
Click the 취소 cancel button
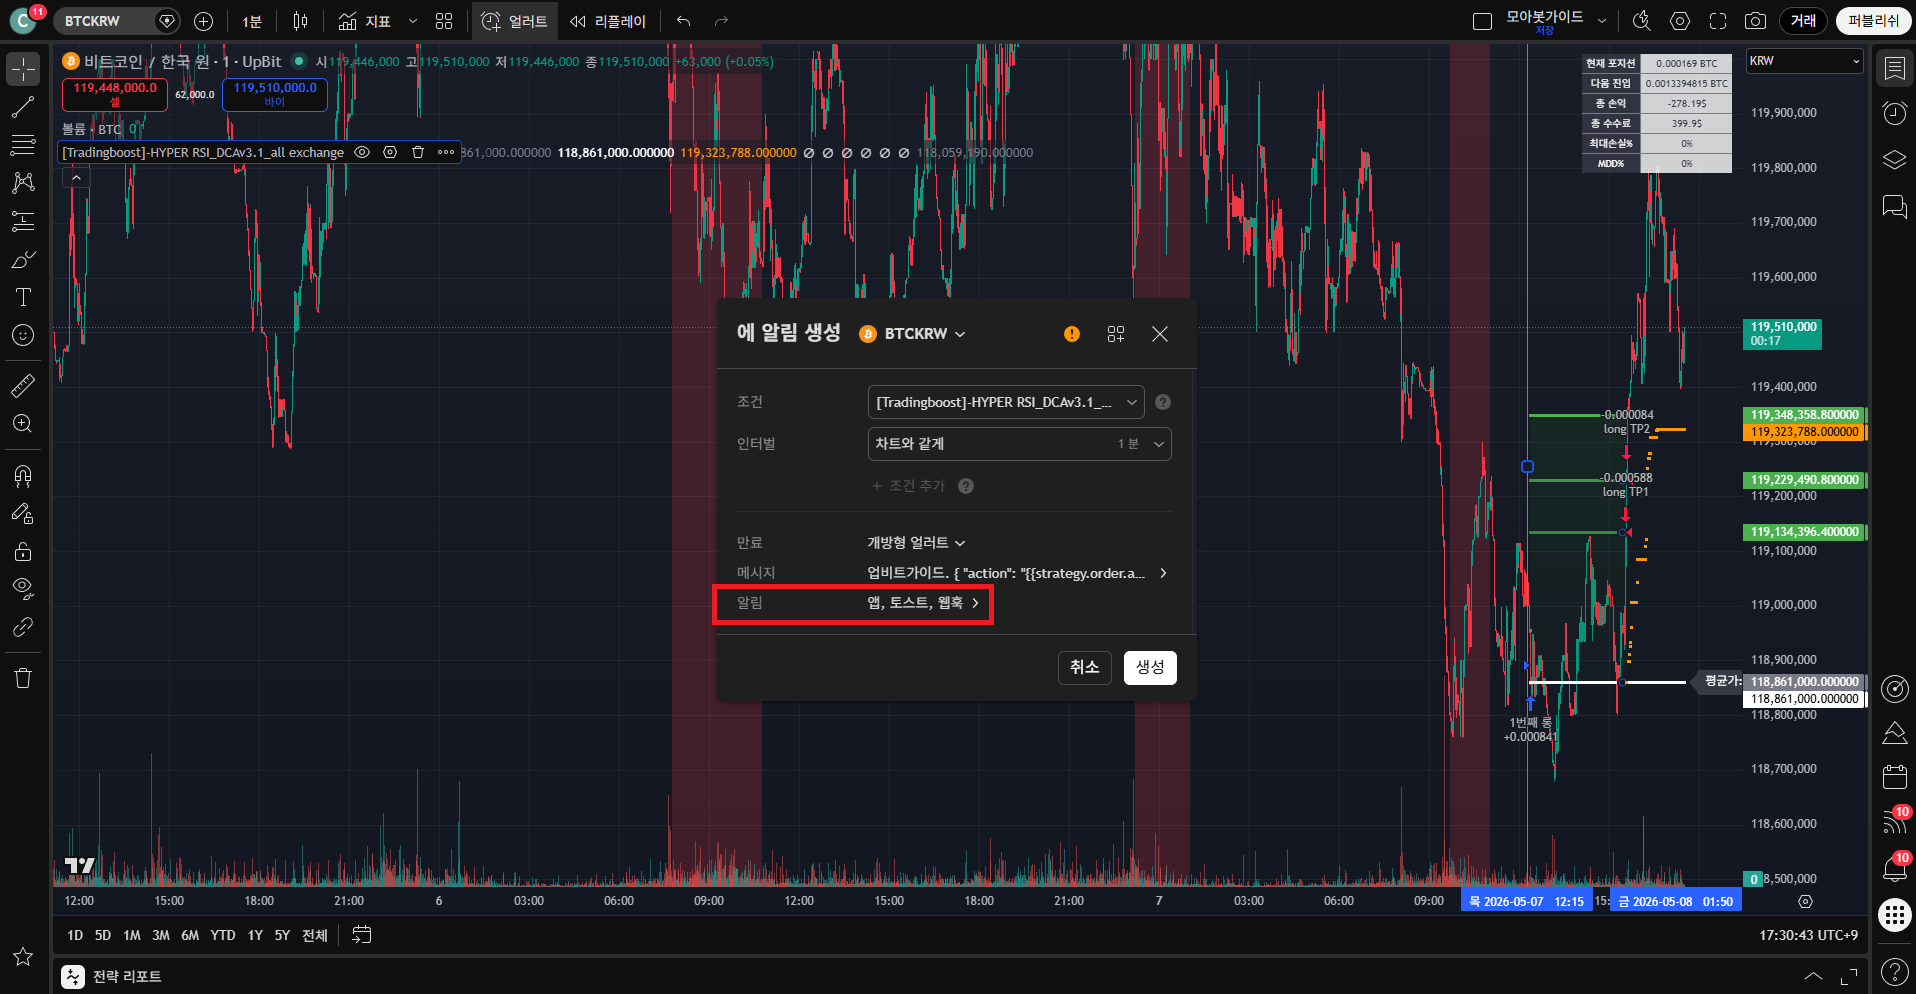[1085, 667]
